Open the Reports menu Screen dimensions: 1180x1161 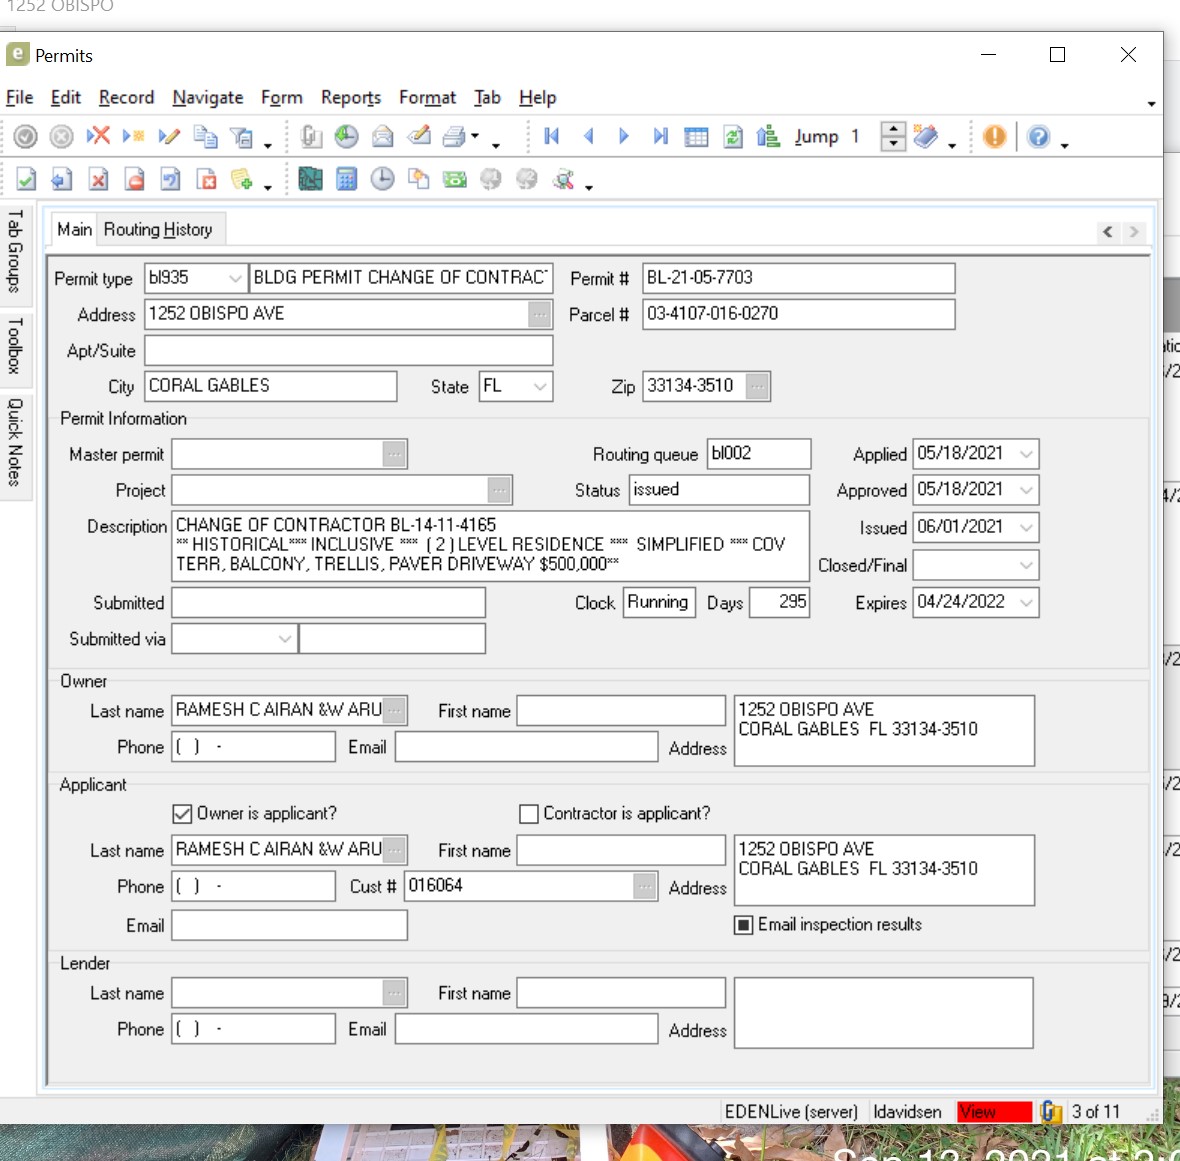pos(350,98)
